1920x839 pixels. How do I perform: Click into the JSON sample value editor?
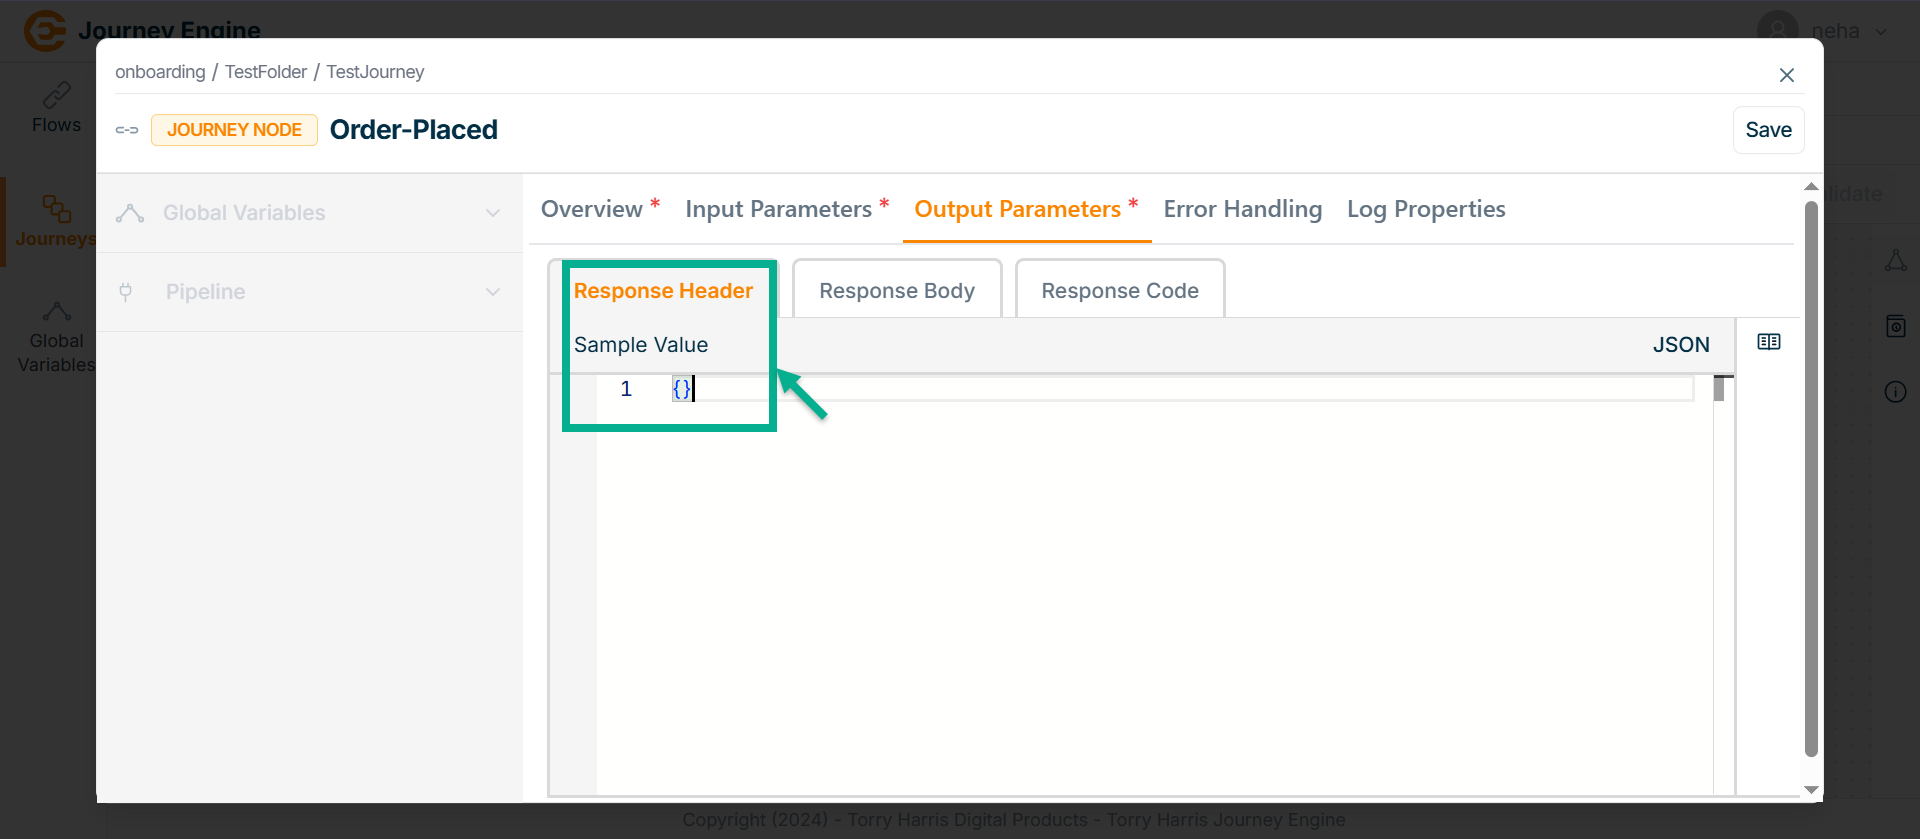point(1100,550)
